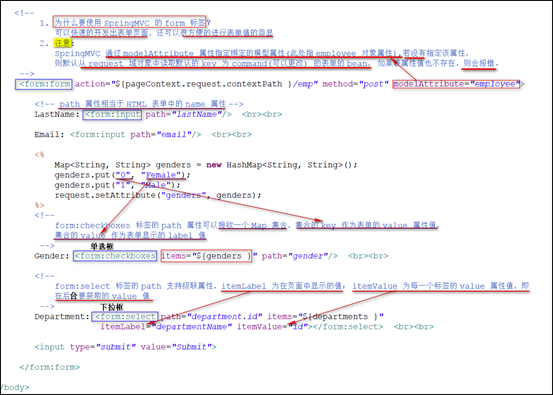Click the genders.put "Female" string
This screenshot has width=553, height=395.
tap(163, 175)
